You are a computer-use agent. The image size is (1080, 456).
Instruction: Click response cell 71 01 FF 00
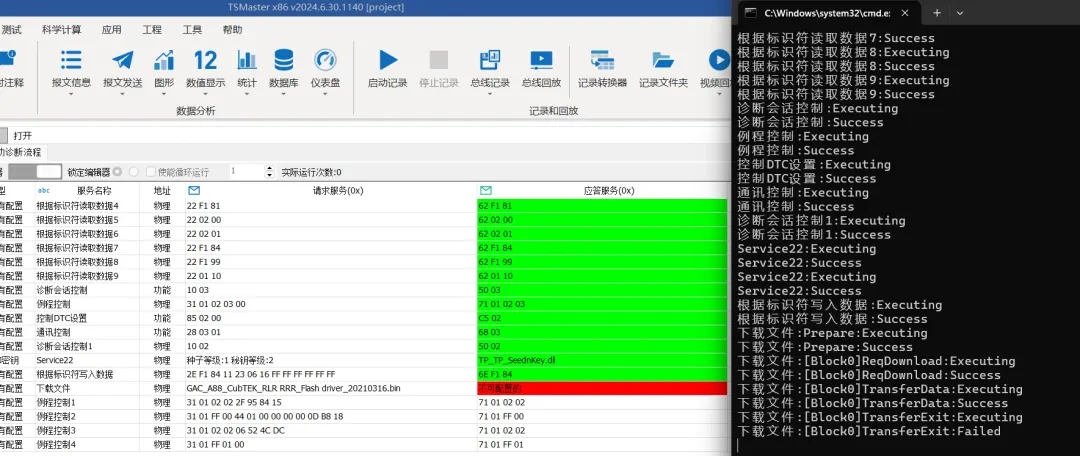point(501,417)
